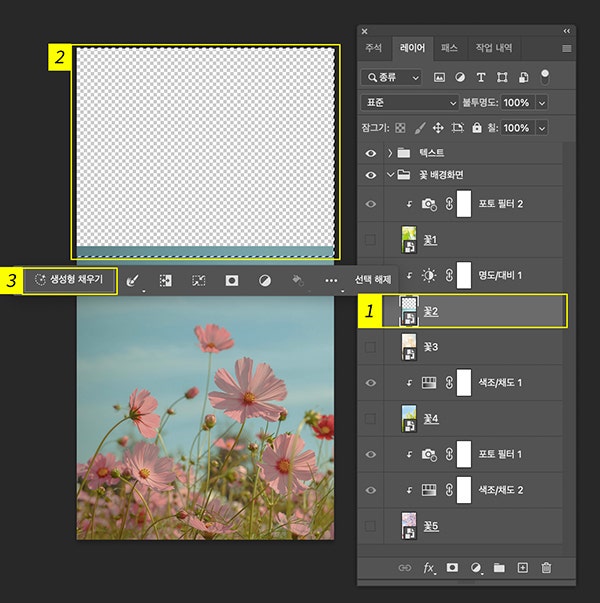Viewport: 600px width, 603px height.
Task: Open the blend mode 표준 dropdown
Action: (x=409, y=102)
